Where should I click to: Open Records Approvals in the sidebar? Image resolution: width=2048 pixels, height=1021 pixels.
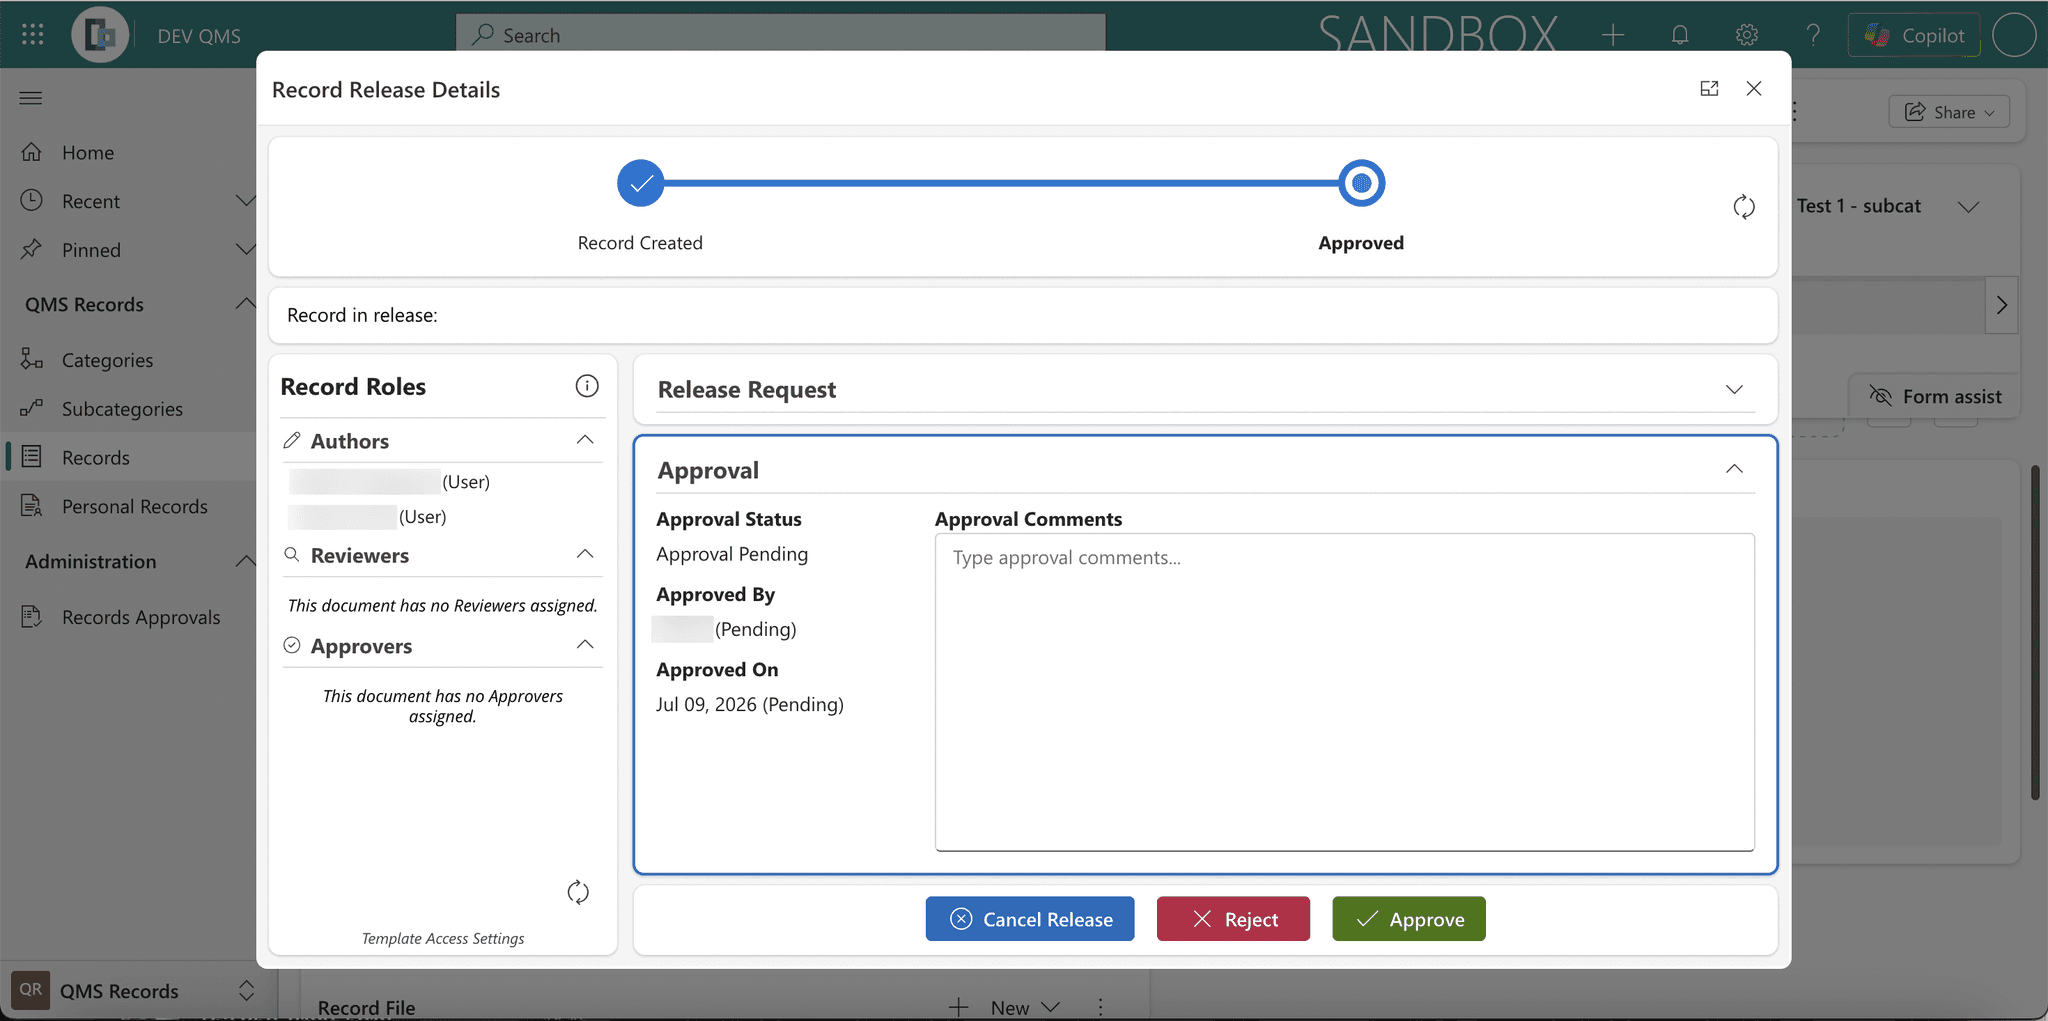(141, 617)
